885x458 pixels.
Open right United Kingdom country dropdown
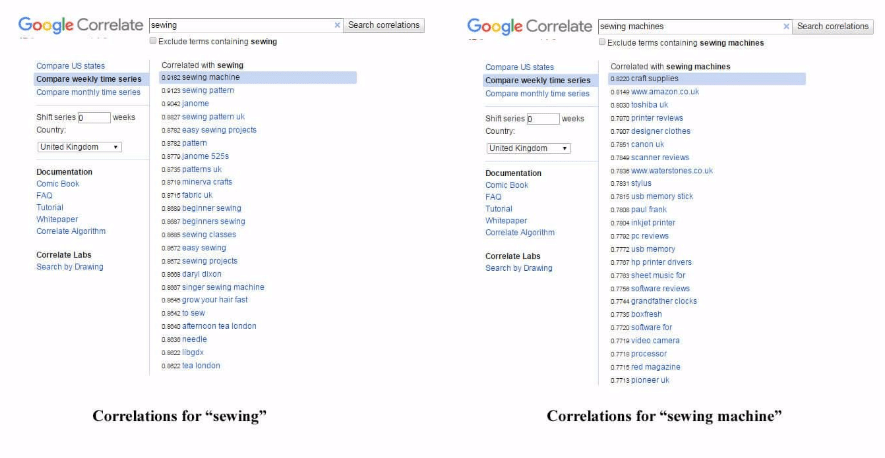coord(528,148)
